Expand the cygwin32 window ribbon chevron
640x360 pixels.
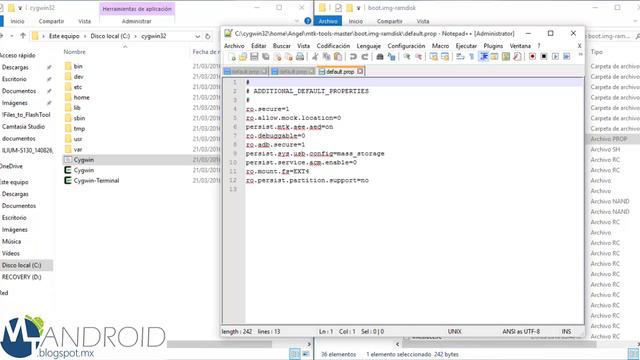297,21
